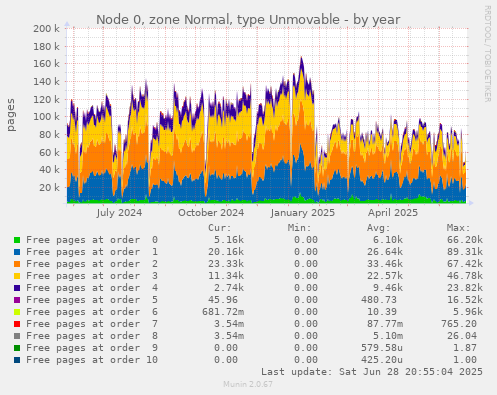Click the max value 26.04
The image size is (497, 395).
pos(462,336)
